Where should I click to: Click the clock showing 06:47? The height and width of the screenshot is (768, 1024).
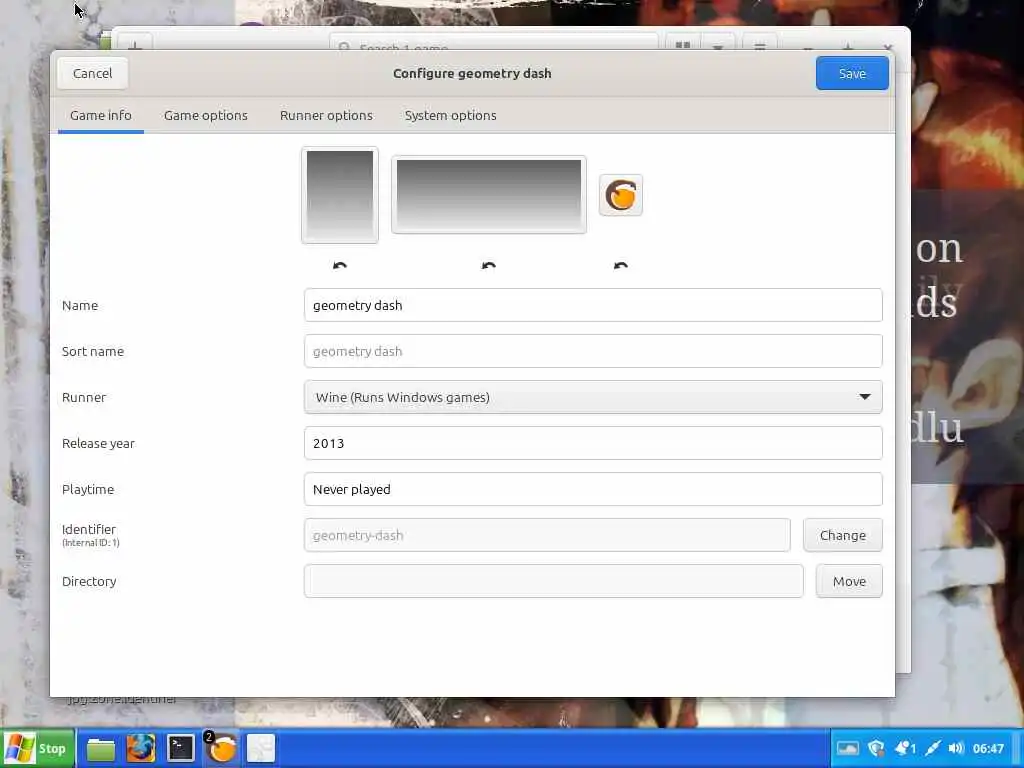988,748
